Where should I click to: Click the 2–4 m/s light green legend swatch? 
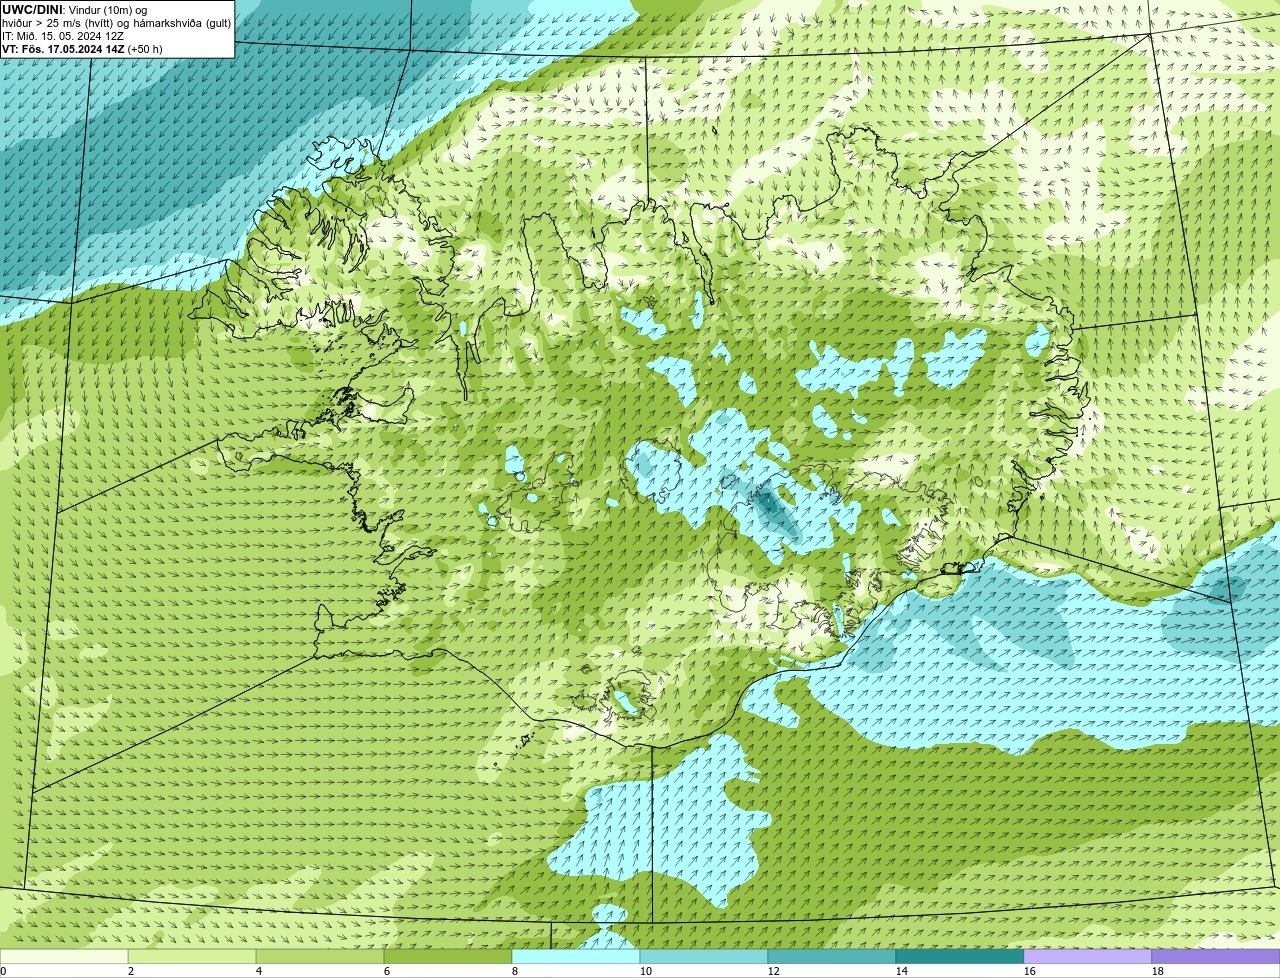pos(192,957)
